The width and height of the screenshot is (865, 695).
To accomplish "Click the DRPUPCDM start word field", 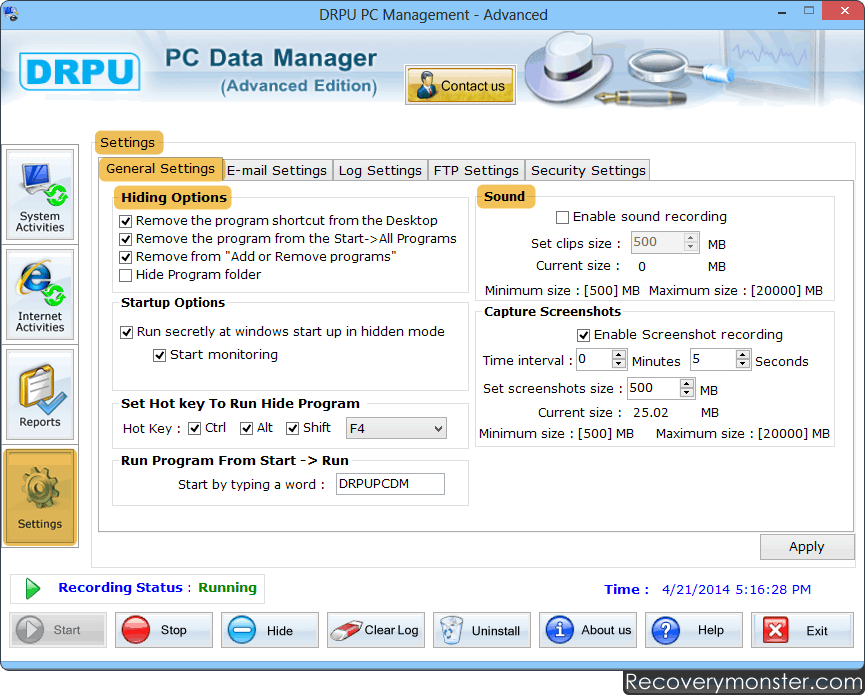I will [390, 484].
